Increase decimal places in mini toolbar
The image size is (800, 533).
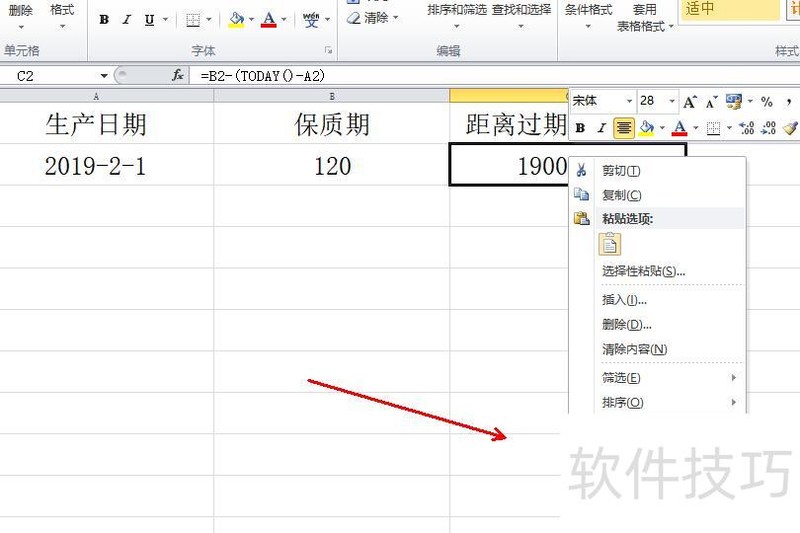pos(746,128)
